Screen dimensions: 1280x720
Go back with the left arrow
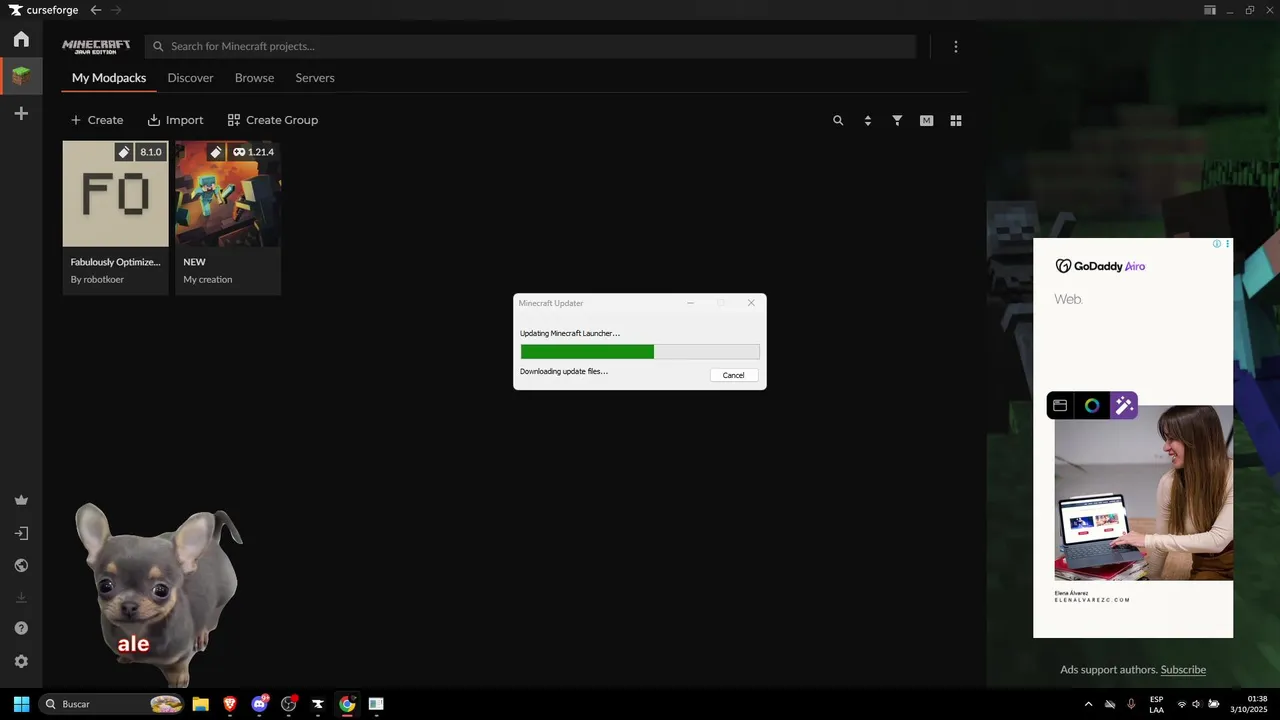pos(96,10)
